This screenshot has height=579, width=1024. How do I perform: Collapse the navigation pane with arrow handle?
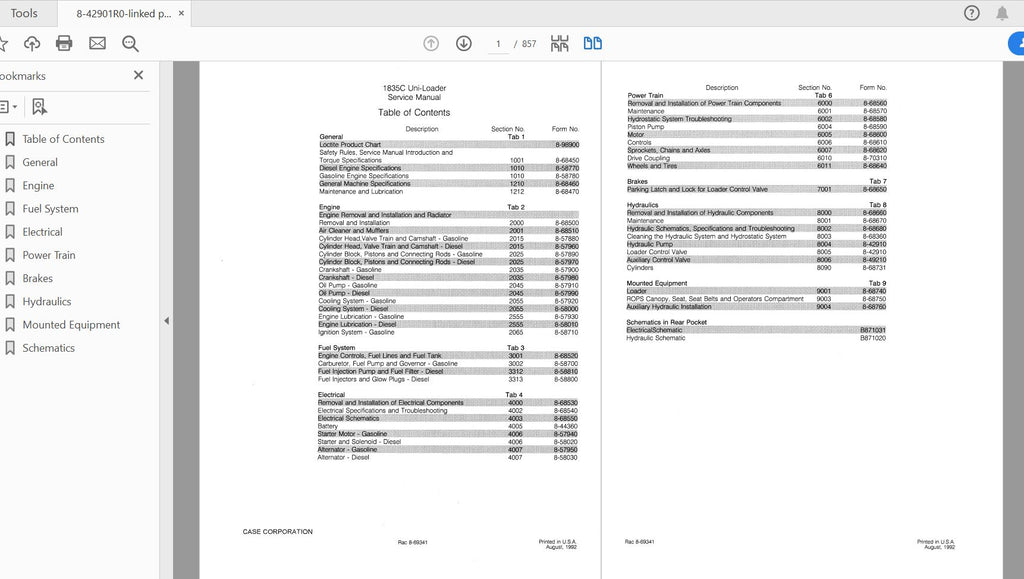[x=166, y=321]
